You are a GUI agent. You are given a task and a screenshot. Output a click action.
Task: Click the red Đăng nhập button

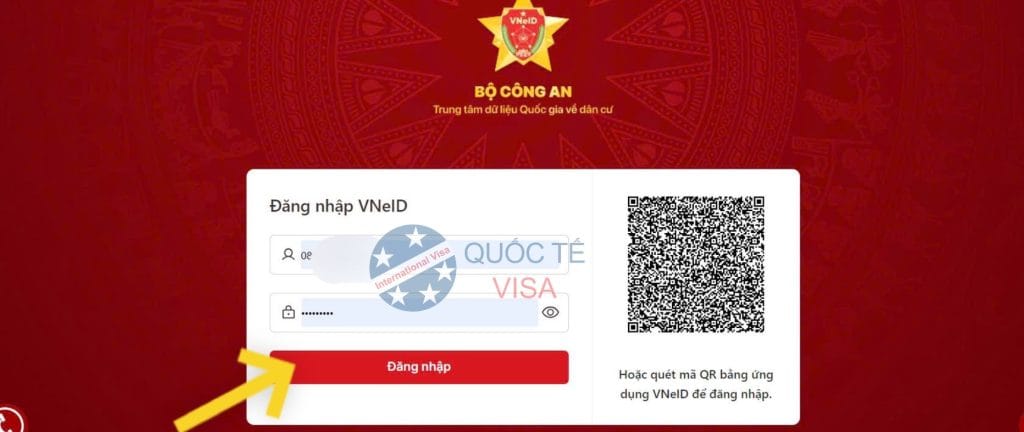click(419, 367)
